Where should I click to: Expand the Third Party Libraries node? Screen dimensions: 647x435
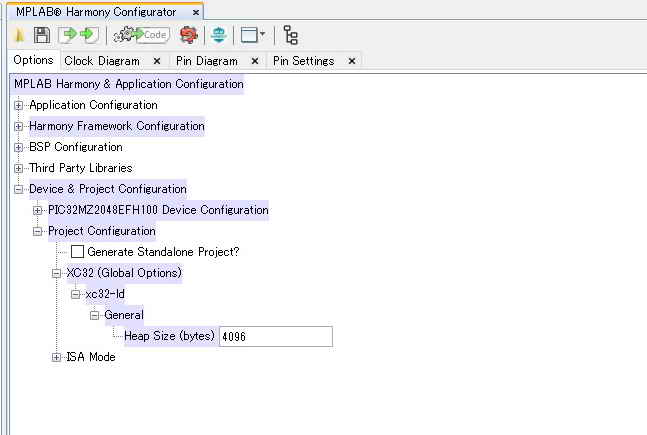18,168
